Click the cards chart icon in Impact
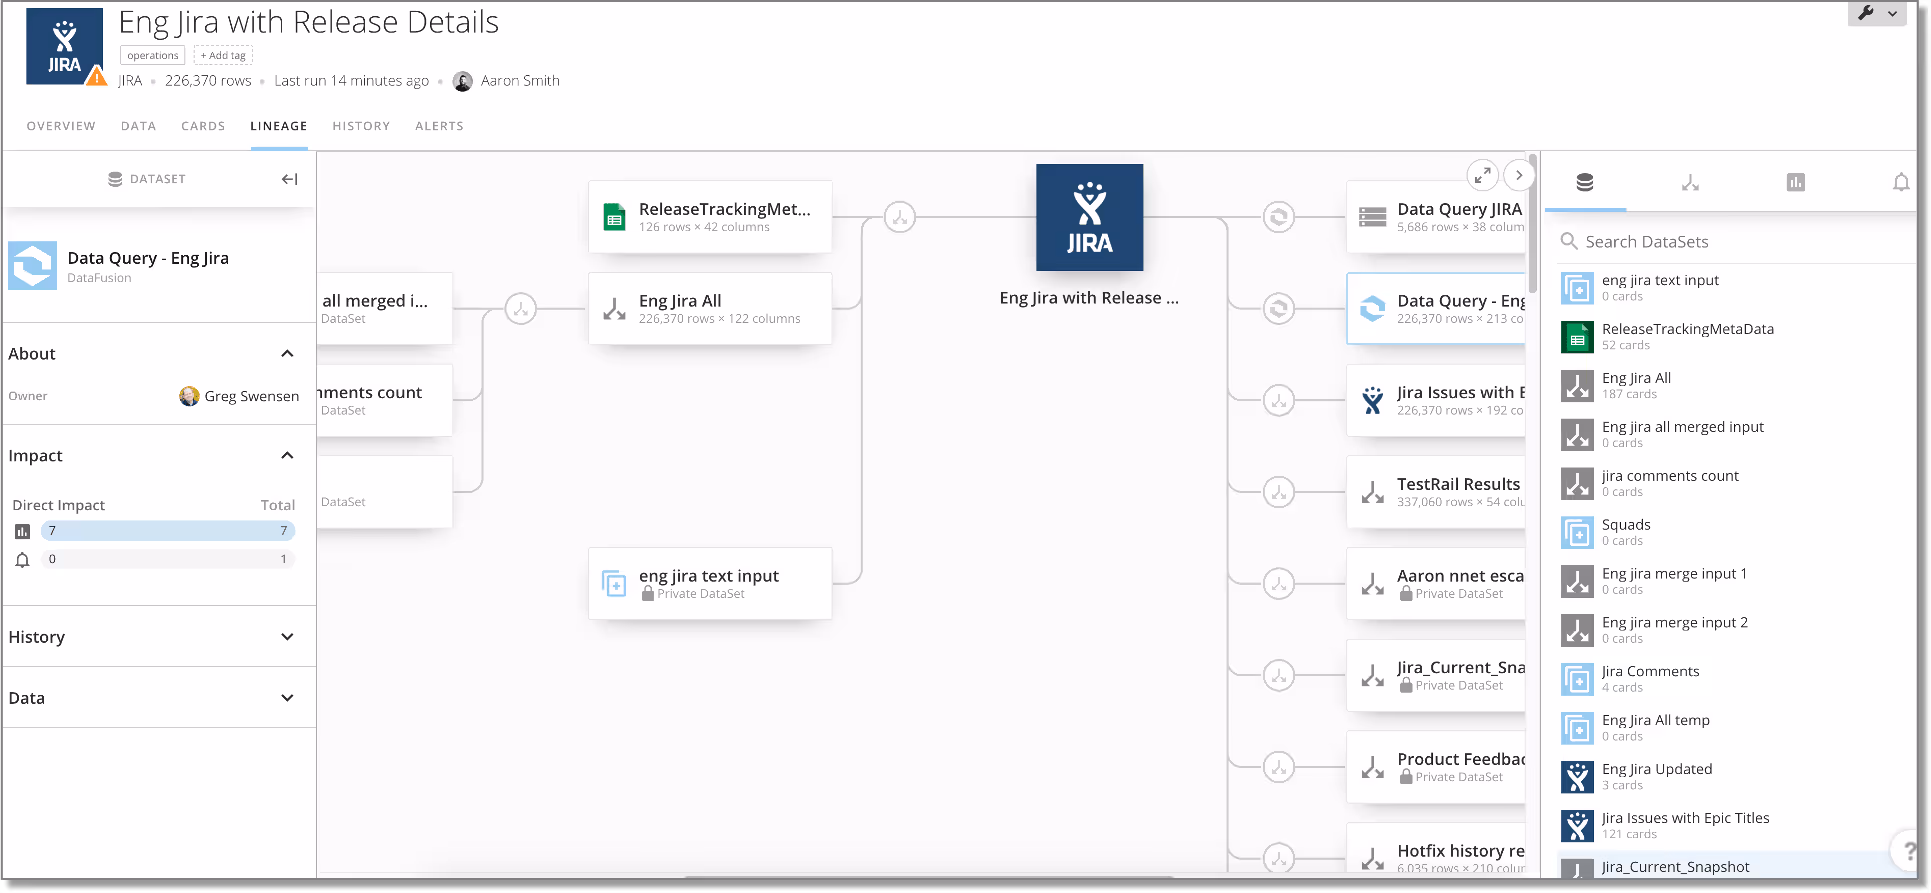Screen dimensions: 1931x893 (x=22, y=531)
